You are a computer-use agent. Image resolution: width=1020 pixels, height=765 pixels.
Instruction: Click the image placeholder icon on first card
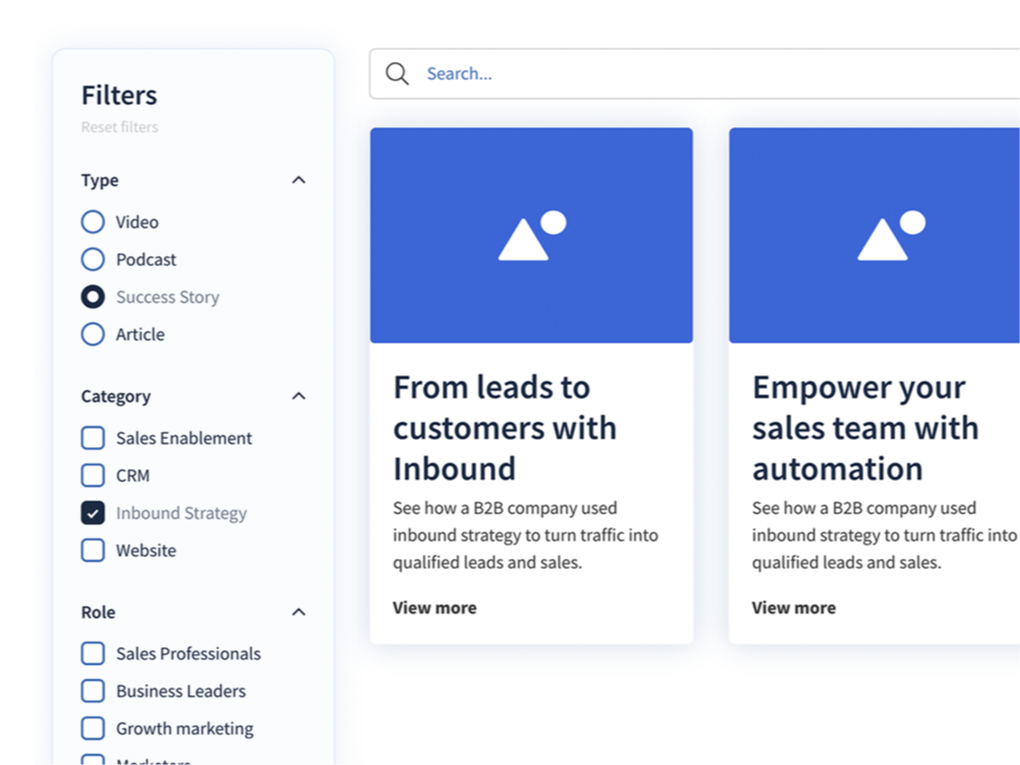tap(531, 236)
